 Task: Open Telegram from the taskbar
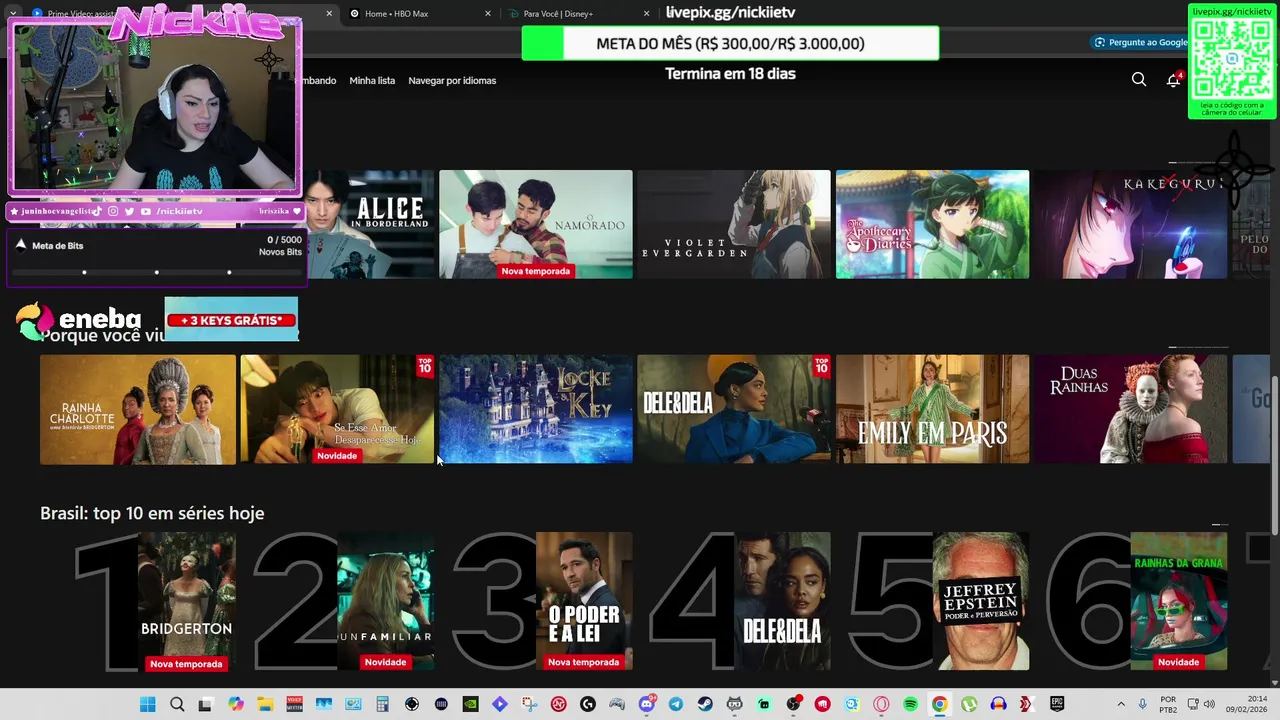point(675,704)
